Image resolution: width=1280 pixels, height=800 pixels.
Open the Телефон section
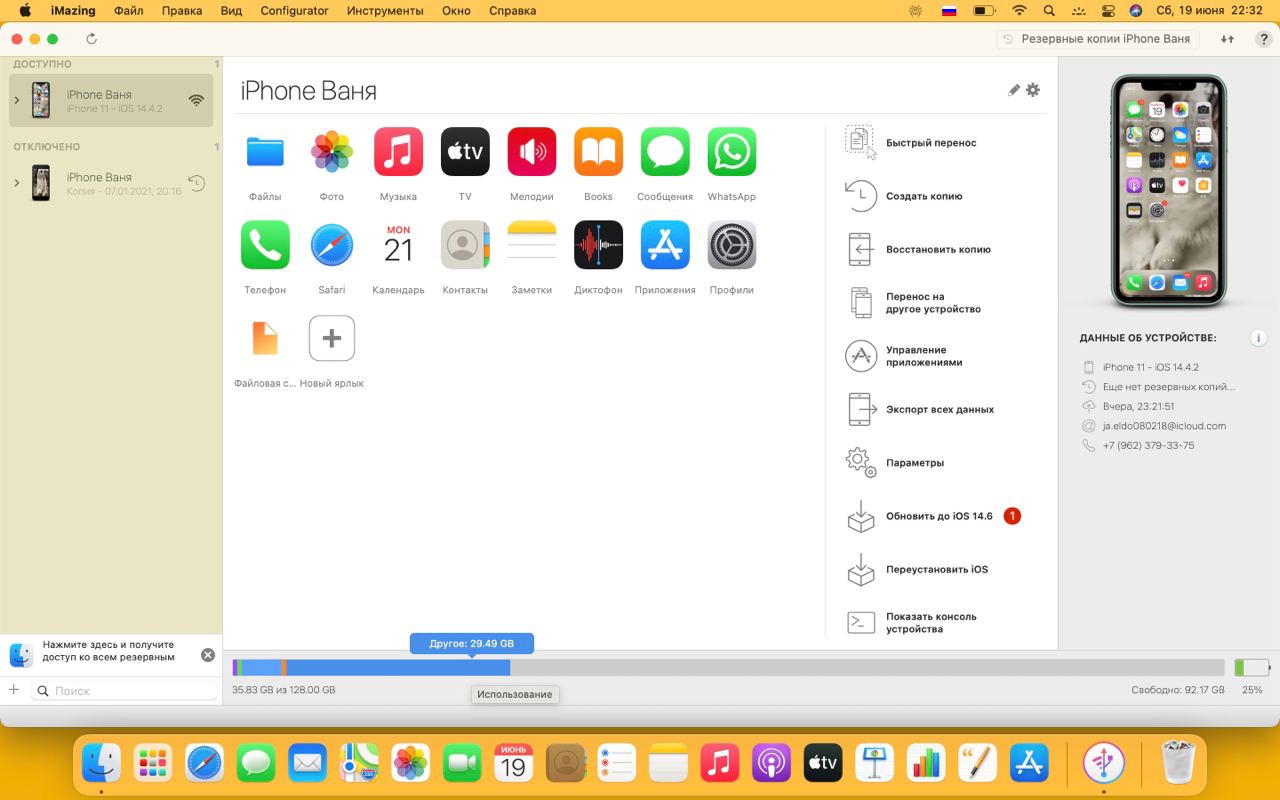(x=265, y=245)
